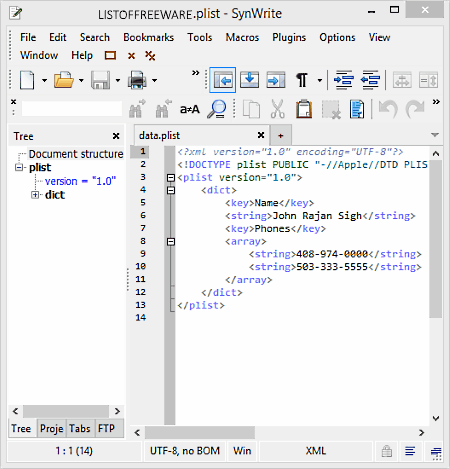Click the XML lexer status field
Screen dimensions: 450x469
point(316,451)
